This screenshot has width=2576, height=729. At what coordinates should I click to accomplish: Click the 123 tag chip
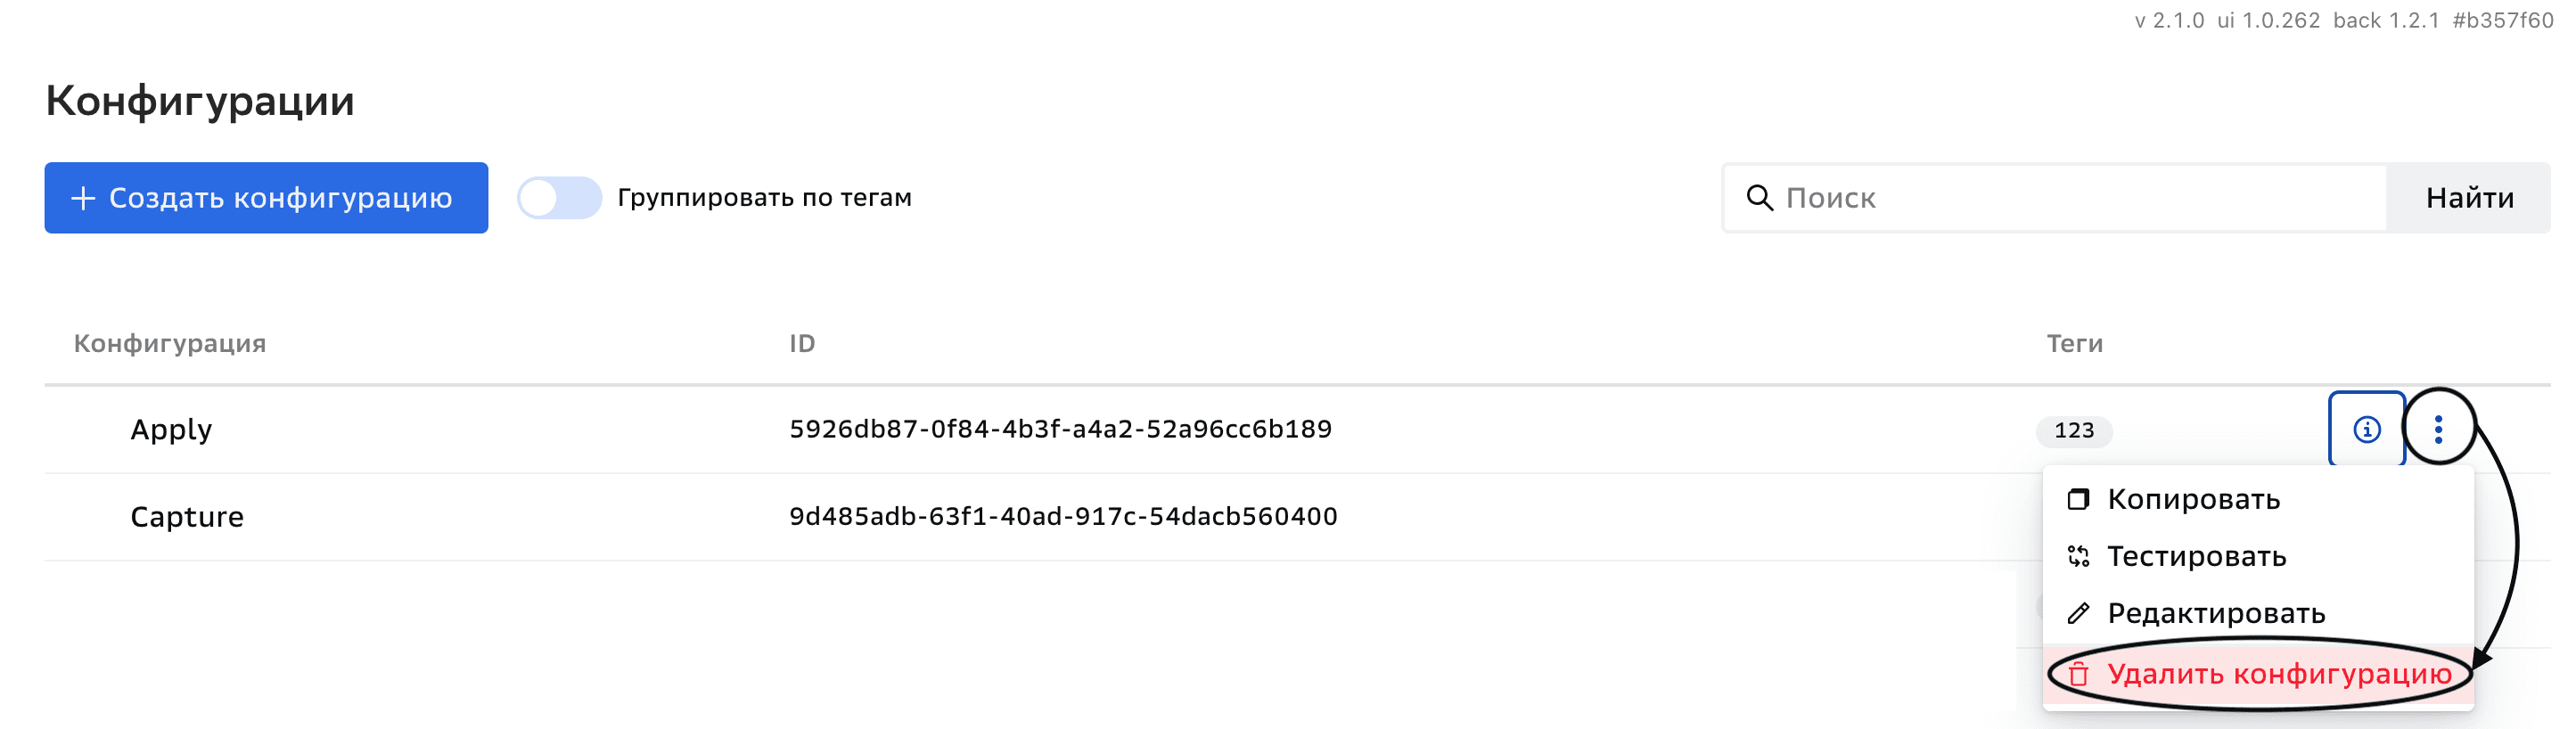[x=2073, y=431]
